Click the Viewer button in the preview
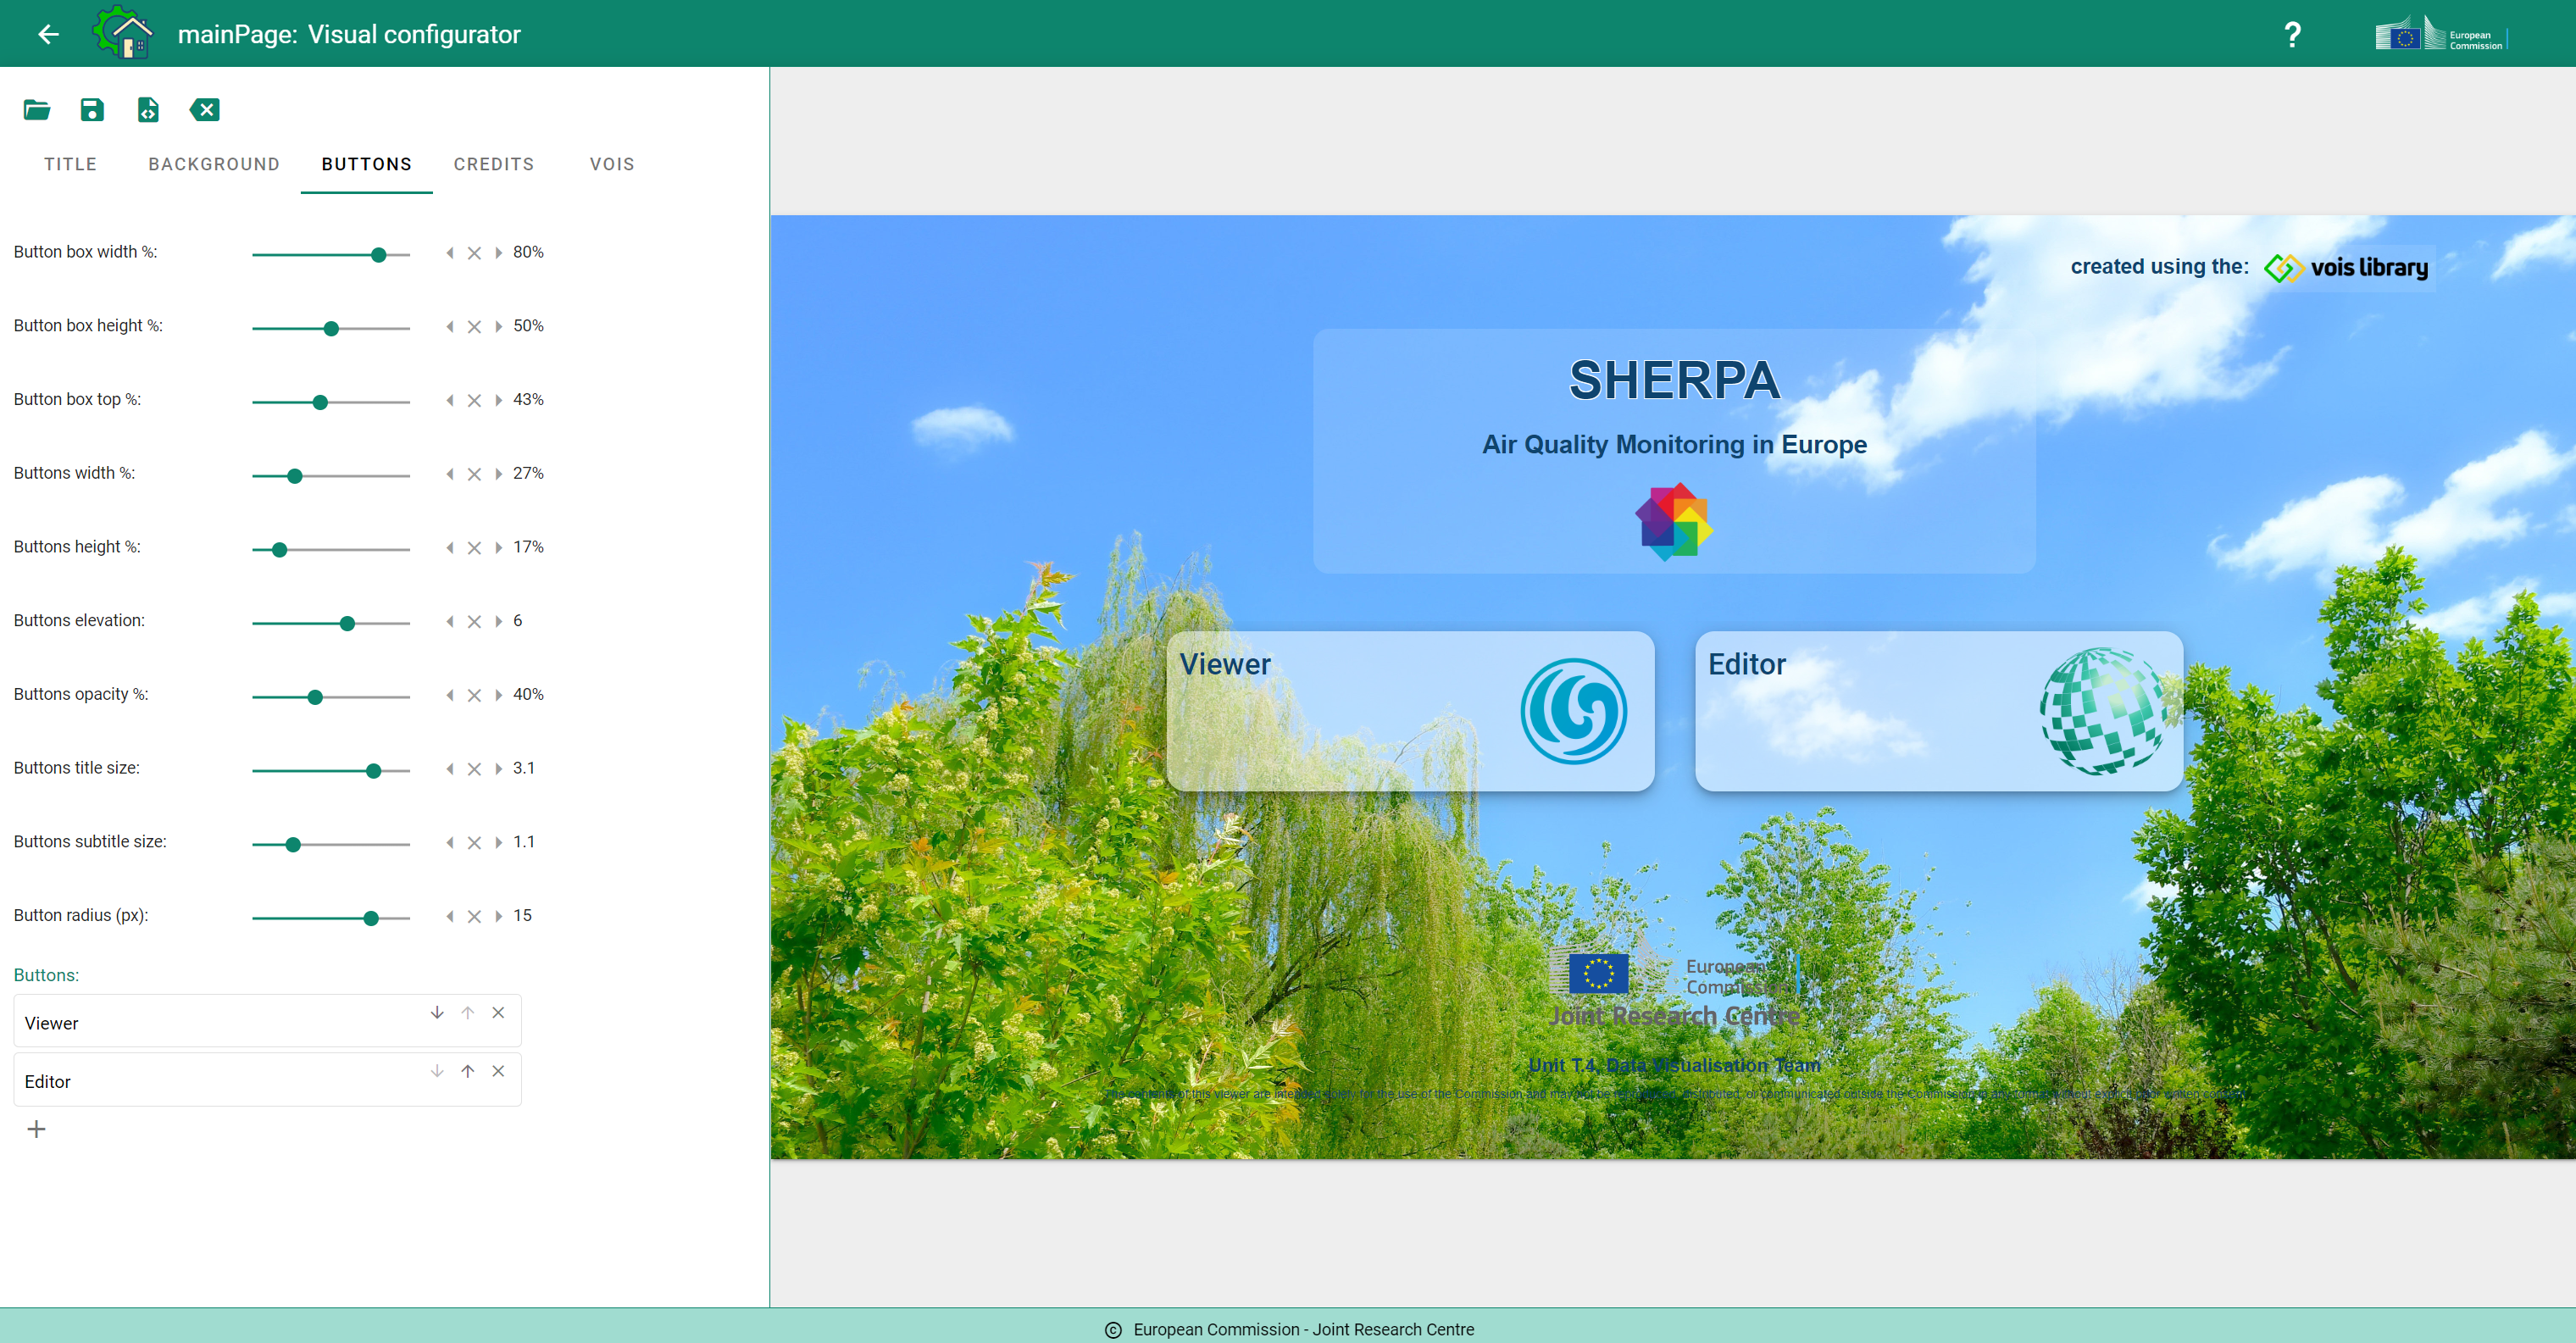 [1410, 711]
